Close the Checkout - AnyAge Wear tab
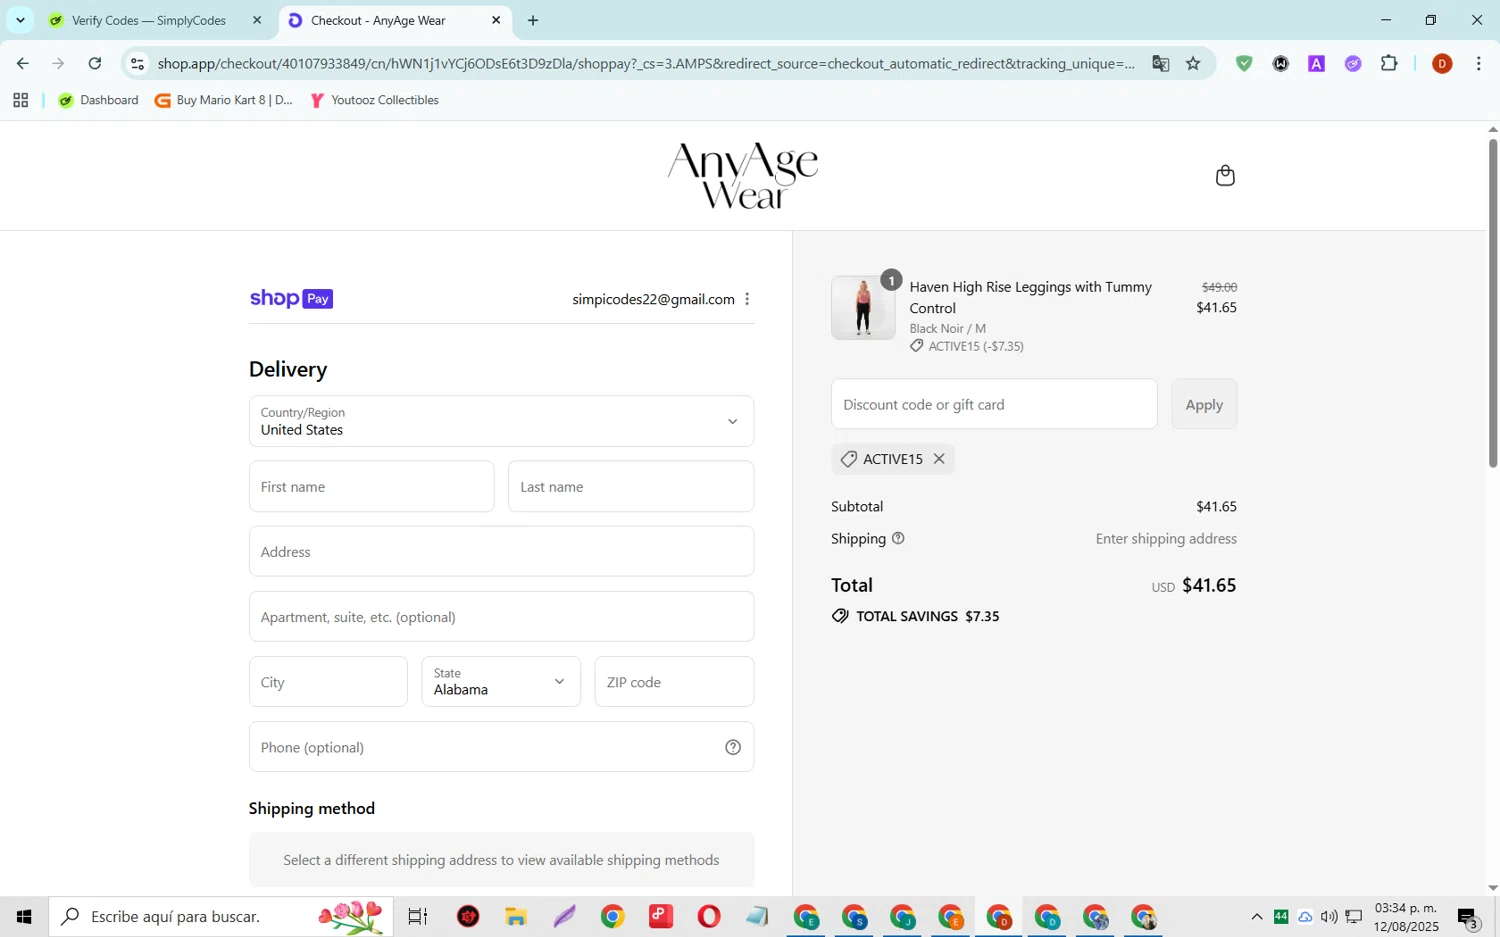Image resolution: width=1500 pixels, height=937 pixels. click(x=496, y=20)
